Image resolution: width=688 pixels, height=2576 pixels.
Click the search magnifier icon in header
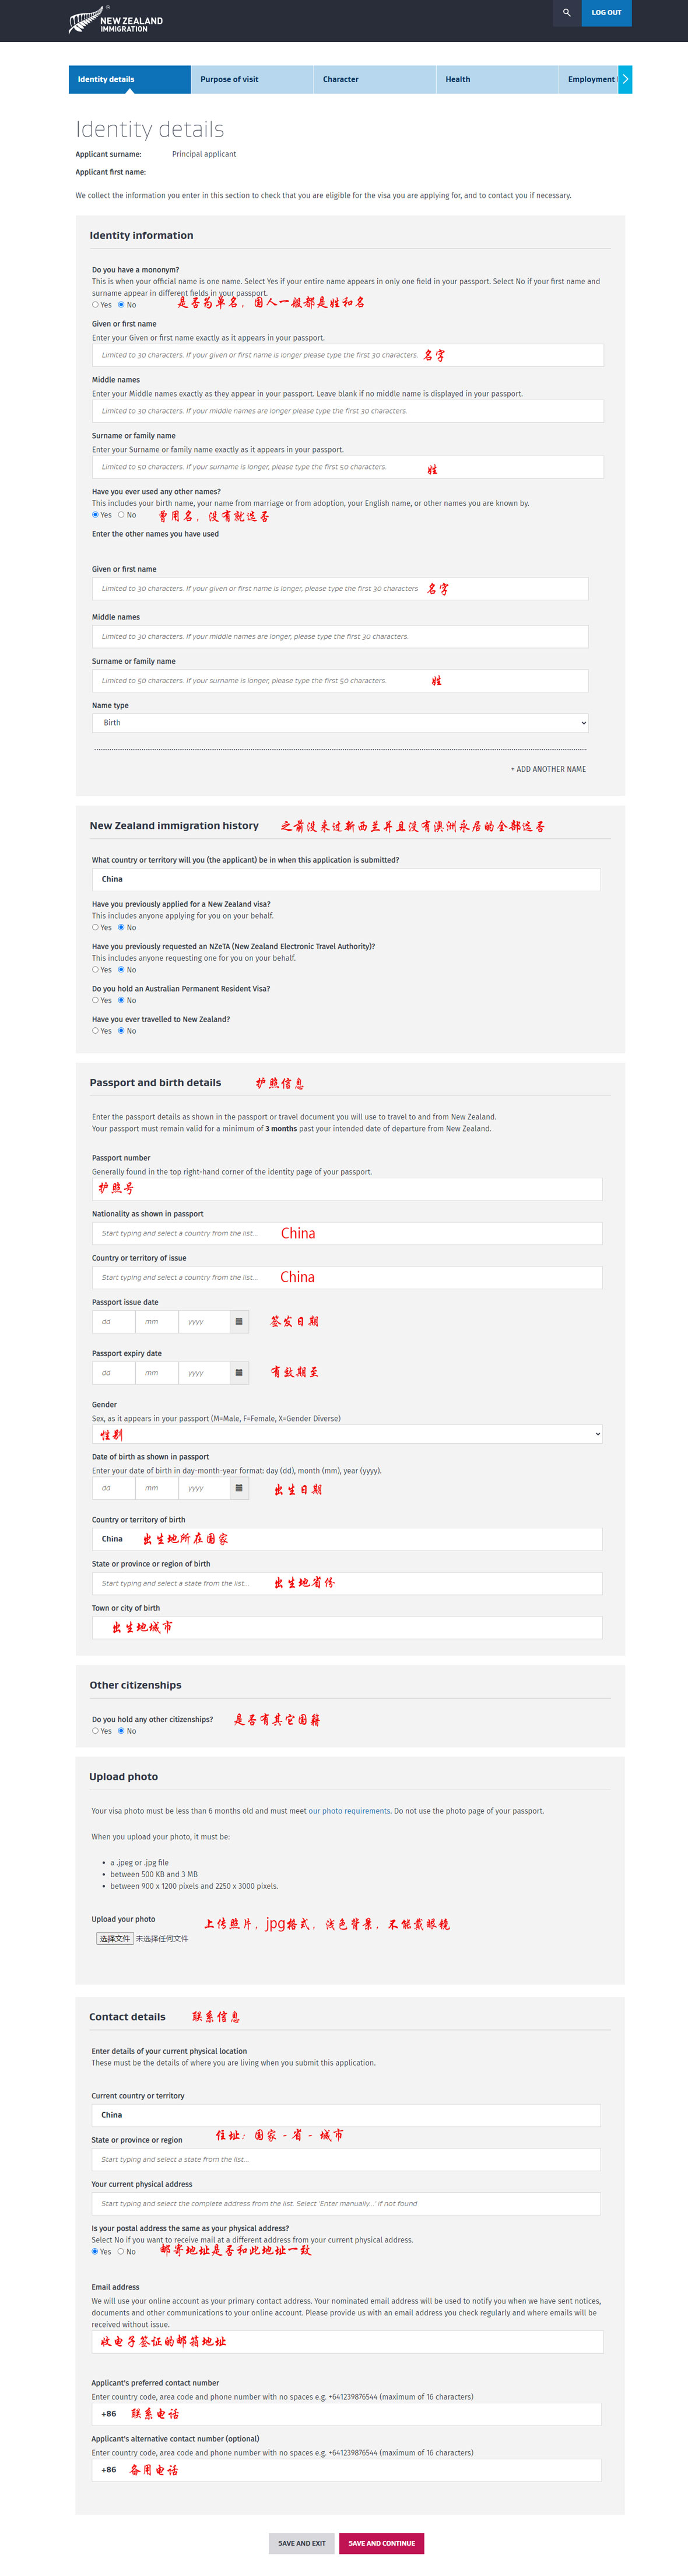(x=567, y=13)
